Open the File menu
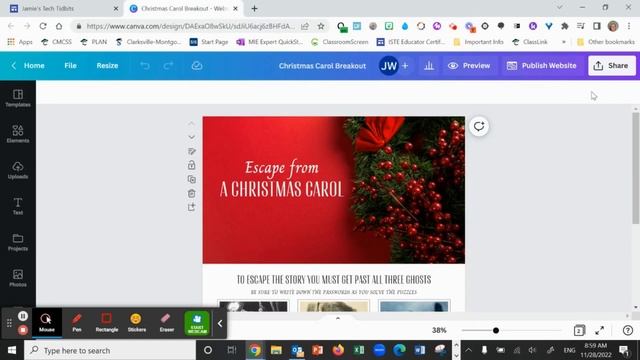This screenshot has width=640, height=360. point(70,66)
